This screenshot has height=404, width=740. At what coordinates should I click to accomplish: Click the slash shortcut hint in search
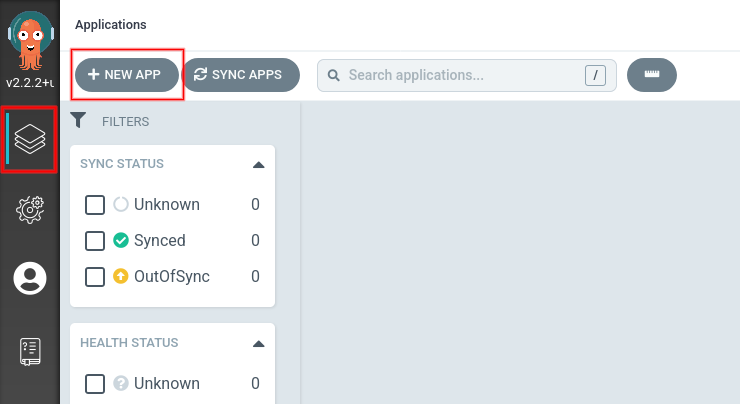coord(595,75)
